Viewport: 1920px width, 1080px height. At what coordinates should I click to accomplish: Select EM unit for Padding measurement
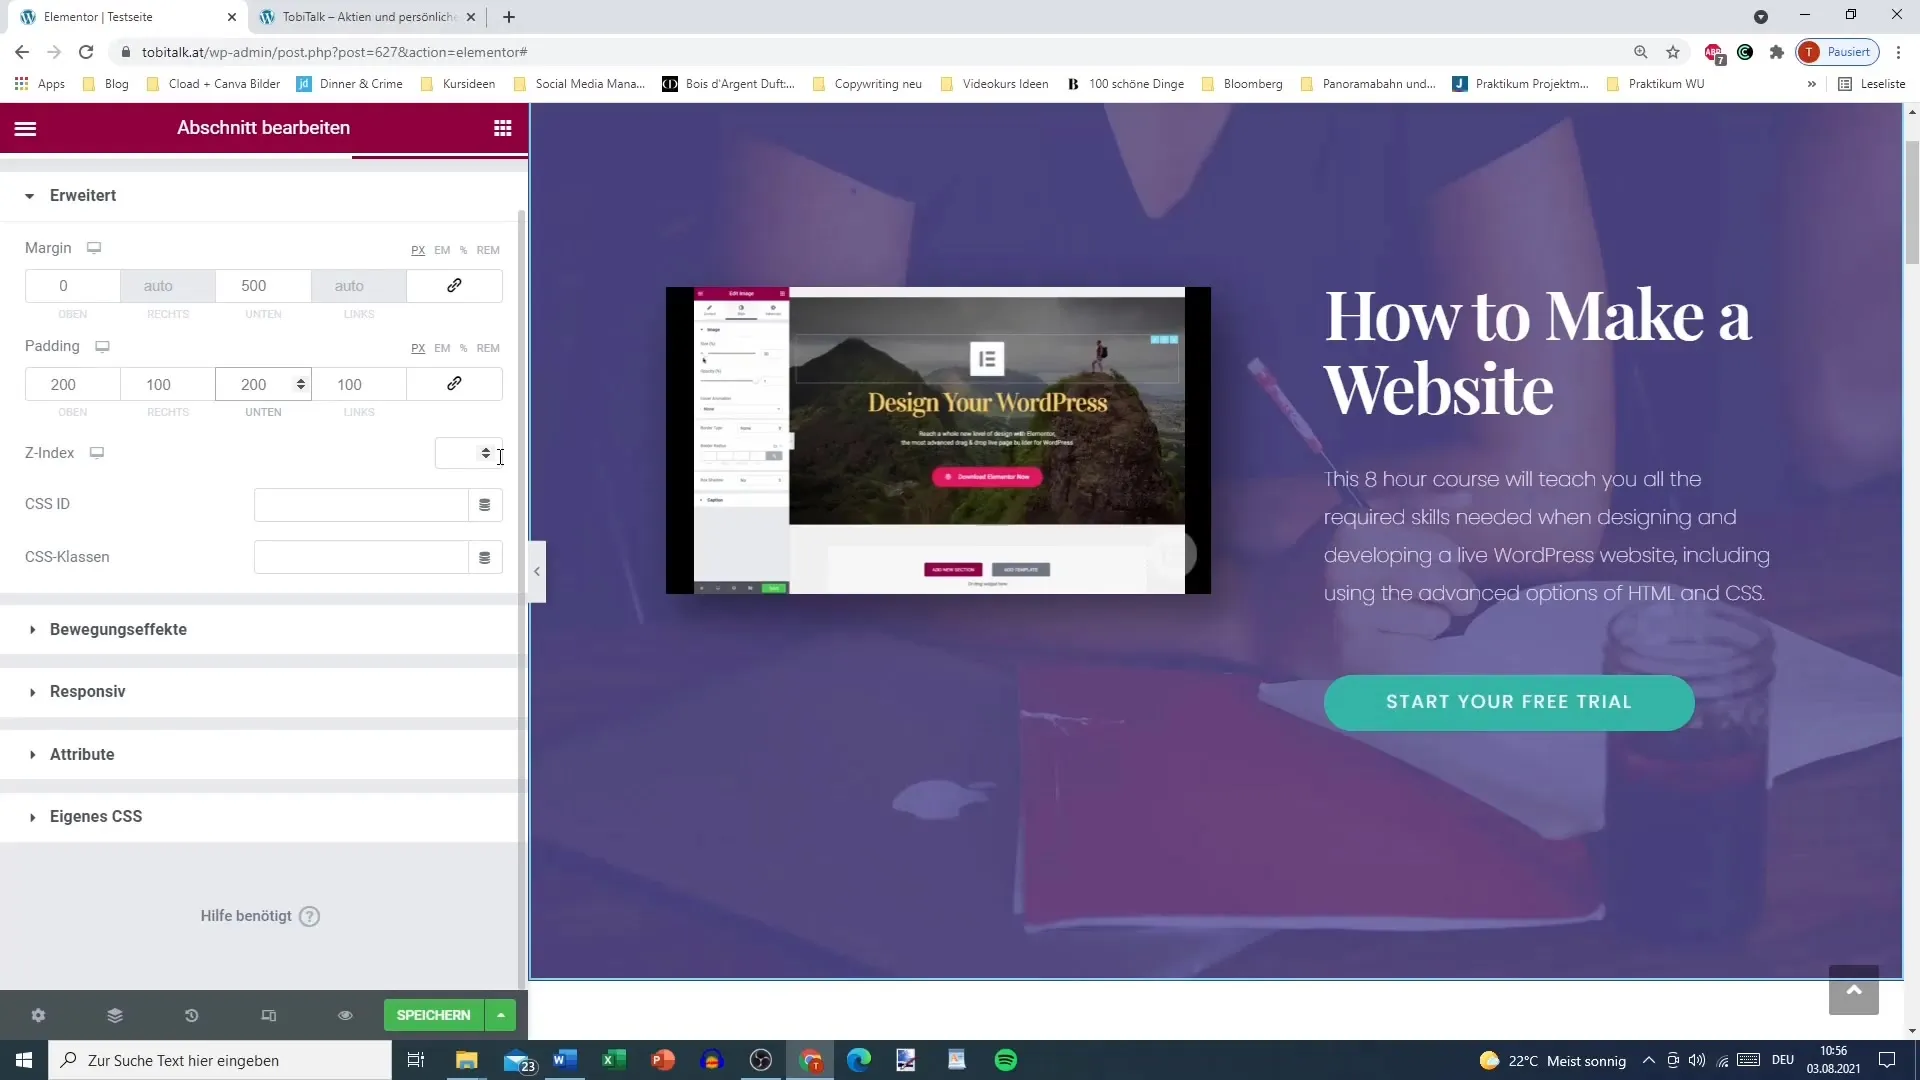point(442,348)
